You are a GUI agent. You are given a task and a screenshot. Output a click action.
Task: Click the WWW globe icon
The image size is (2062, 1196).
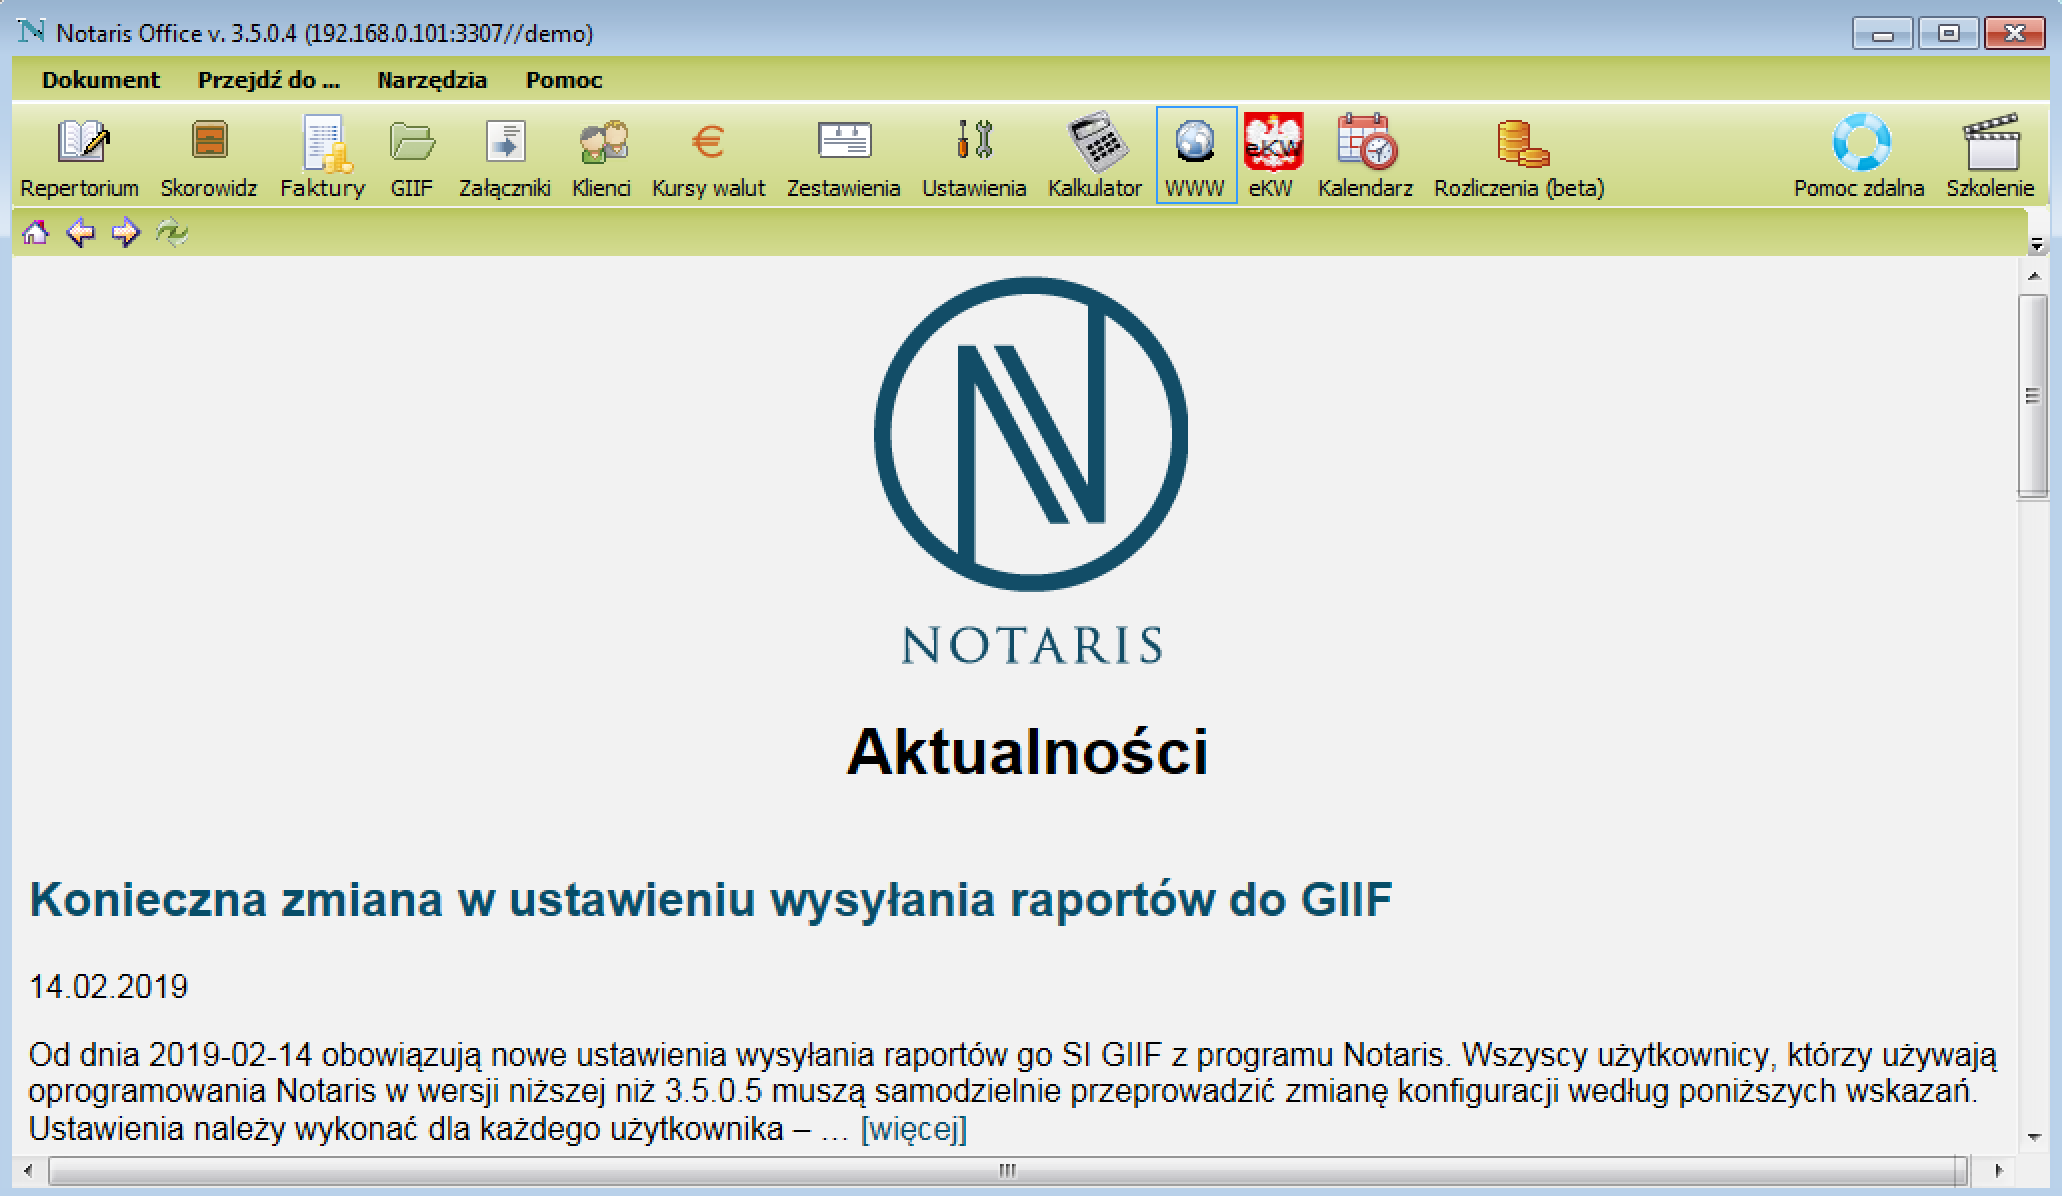pyautogui.click(x=1196, y=156)
